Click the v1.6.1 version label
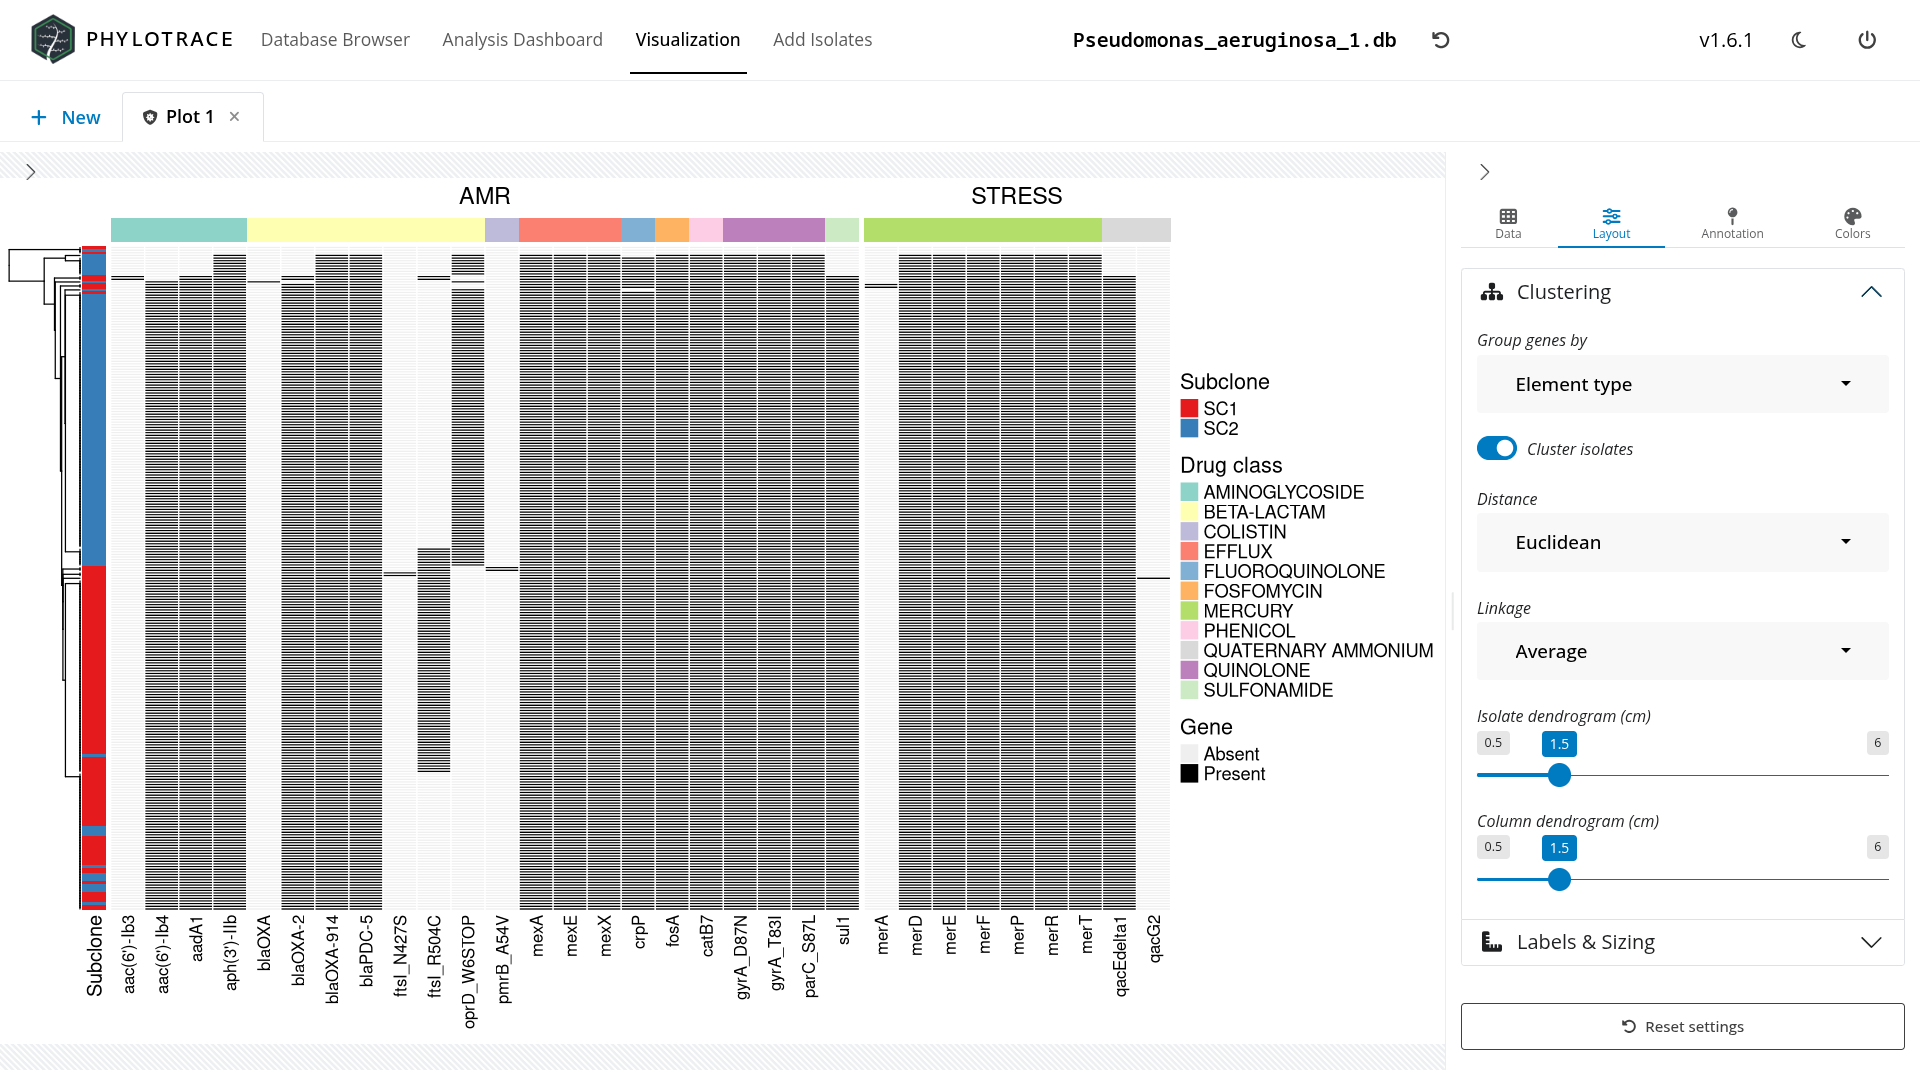The height and width of the screenshot is (1080, 1920). point(1726,40)
